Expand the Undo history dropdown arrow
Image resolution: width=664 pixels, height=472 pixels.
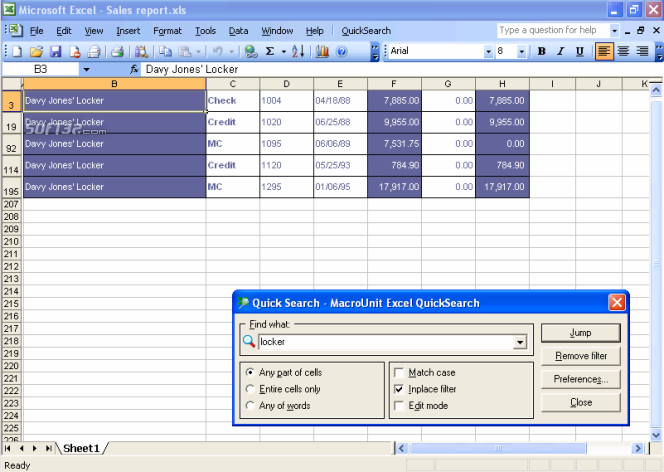pyautogui.click(x=231, y=52)
